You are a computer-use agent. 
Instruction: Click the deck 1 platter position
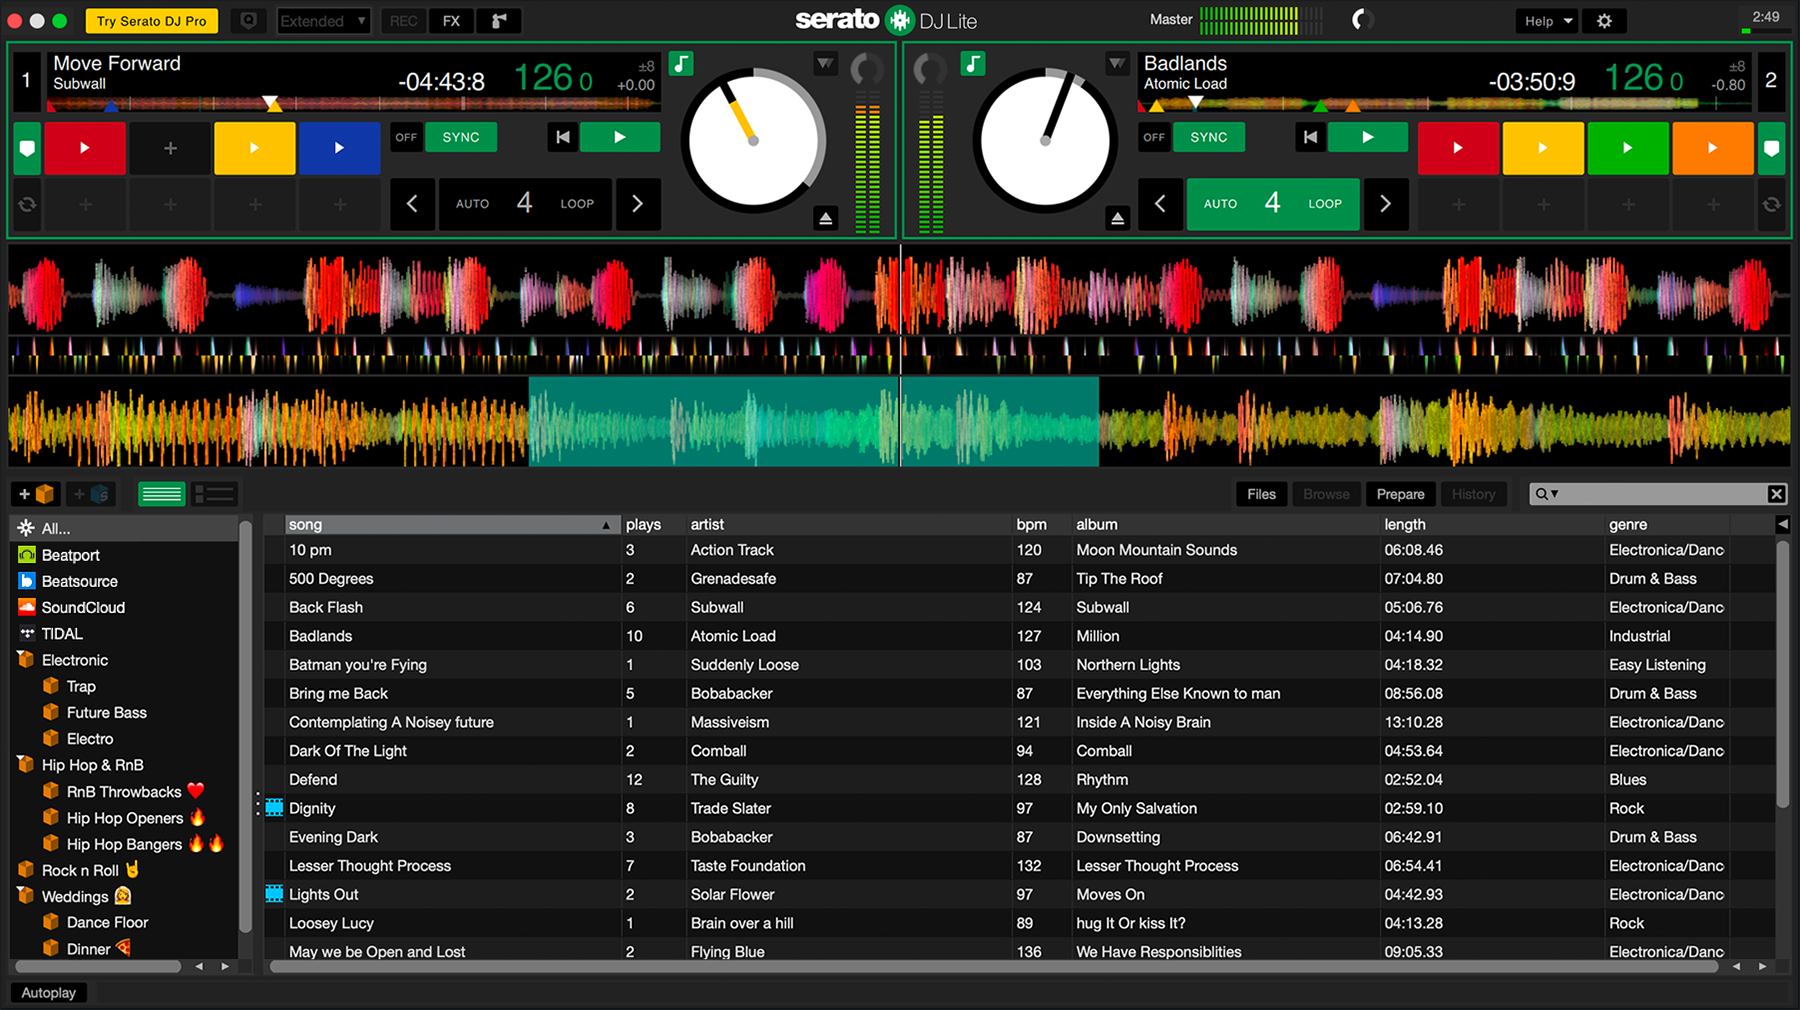tap(753, 140)
